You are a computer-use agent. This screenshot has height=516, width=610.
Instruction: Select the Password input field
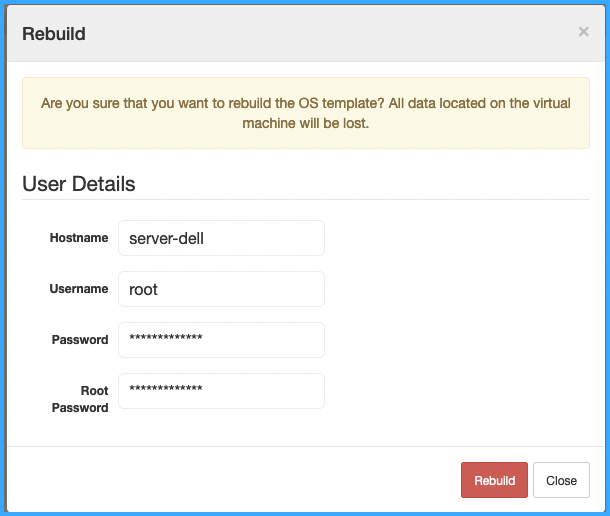[x=221, y=340]
